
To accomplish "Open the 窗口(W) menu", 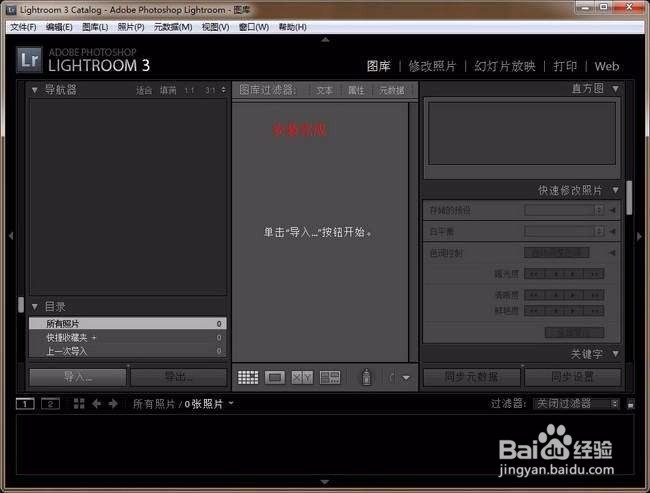I will click(x=254, y=27).
